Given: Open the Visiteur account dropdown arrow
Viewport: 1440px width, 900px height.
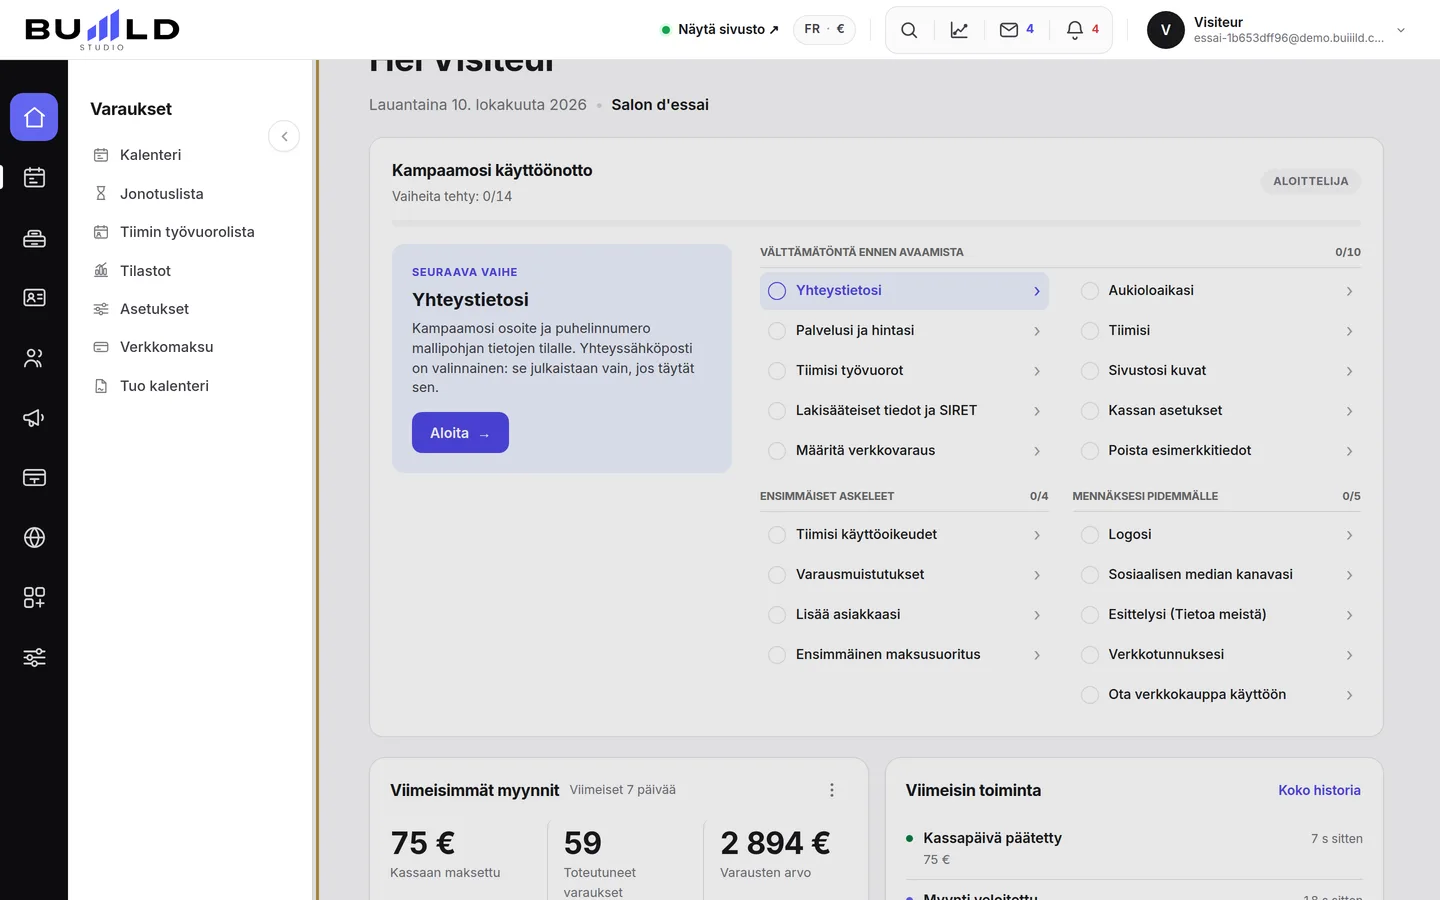Looking at the screenshot, I should click(1401, 30).
